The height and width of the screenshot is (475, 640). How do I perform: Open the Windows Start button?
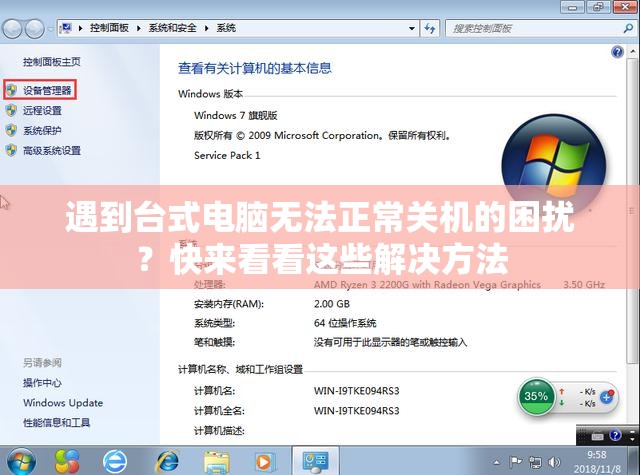click(21, 462)
